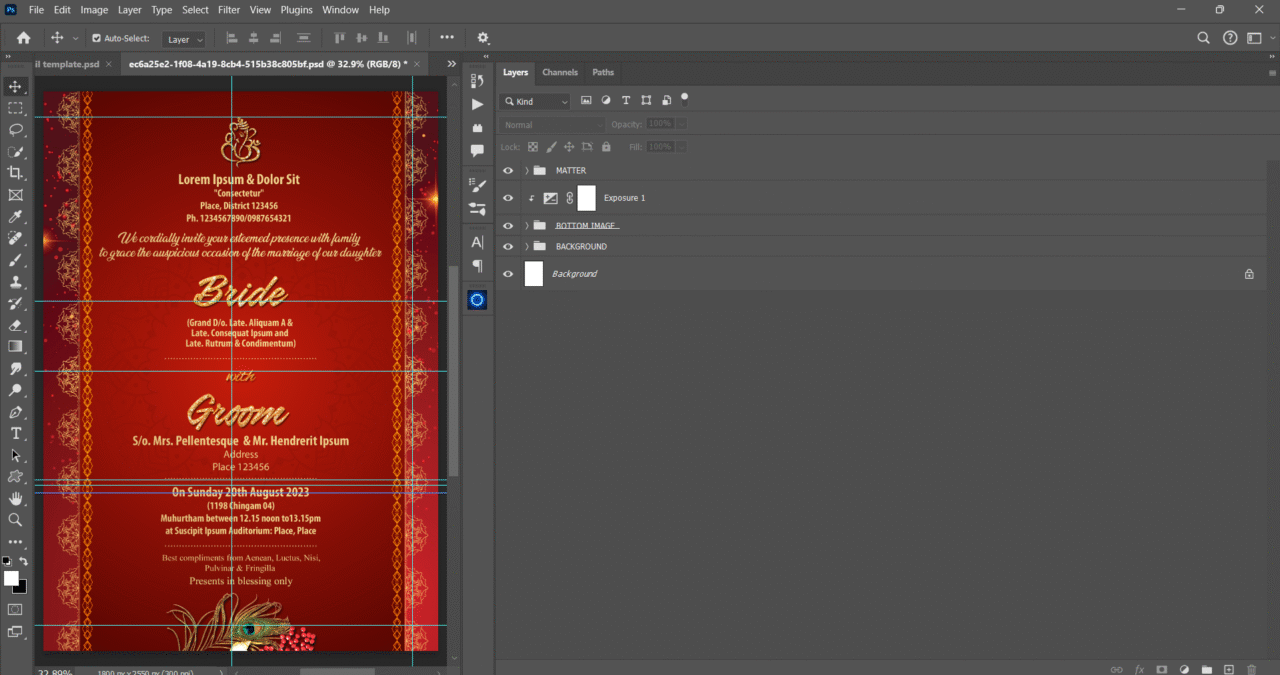Open the Add adjustment layer menu
This screenshot has height=675, width=1280.
1184,669
